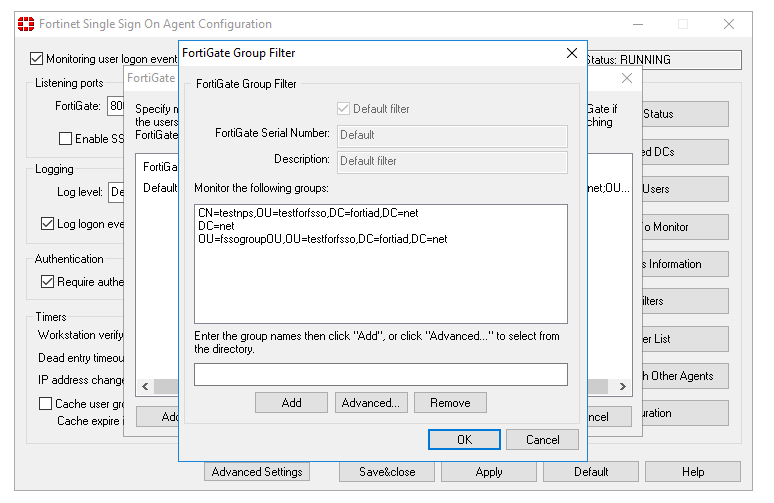Click the To Monitor button
Viewport: 774px width, 503px height.
point(685,227)
